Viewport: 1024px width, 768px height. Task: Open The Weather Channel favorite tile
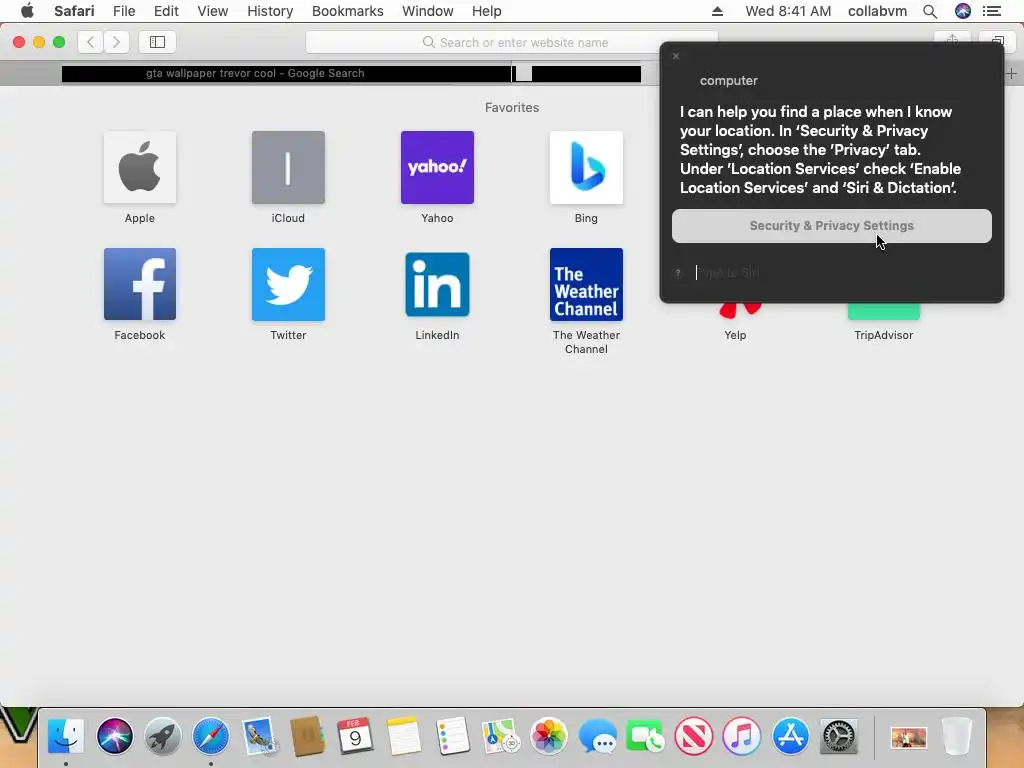pos(586,284)
